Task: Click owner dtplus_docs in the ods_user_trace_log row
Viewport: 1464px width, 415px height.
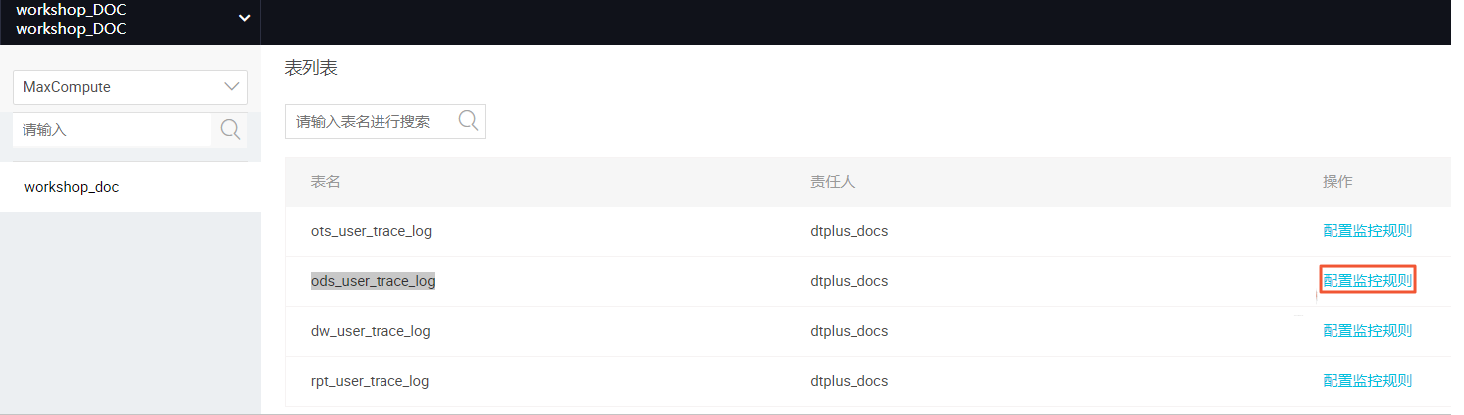Action: (849, 281)
